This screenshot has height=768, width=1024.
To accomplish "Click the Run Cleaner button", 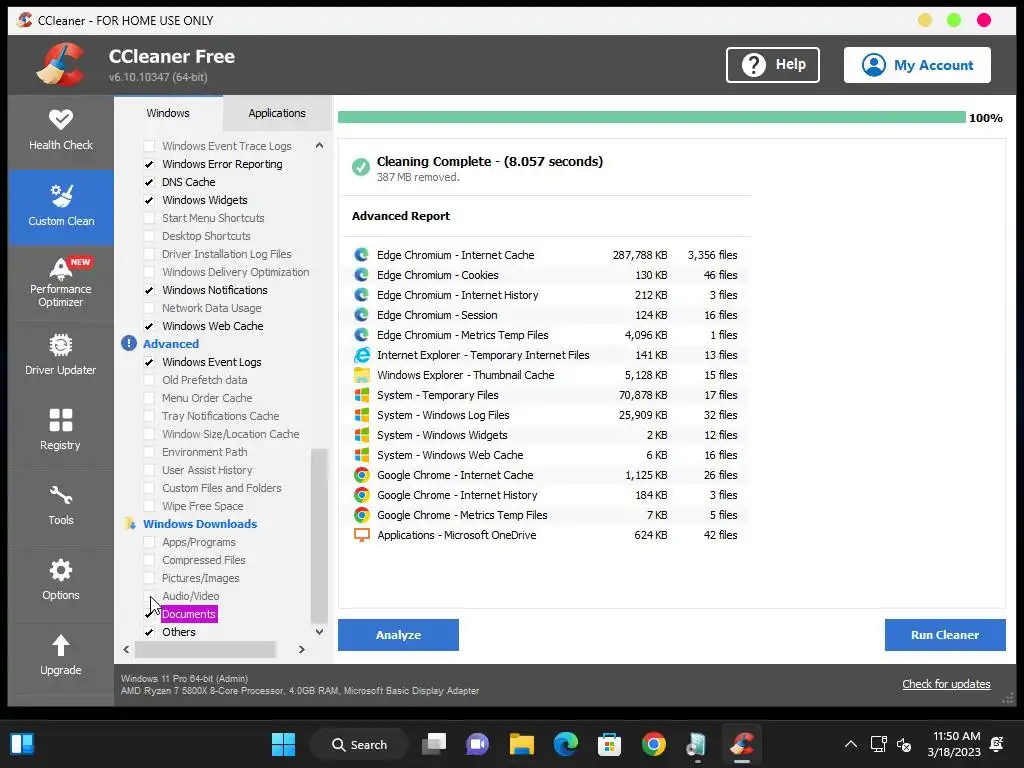I will (x=945, y=635).
